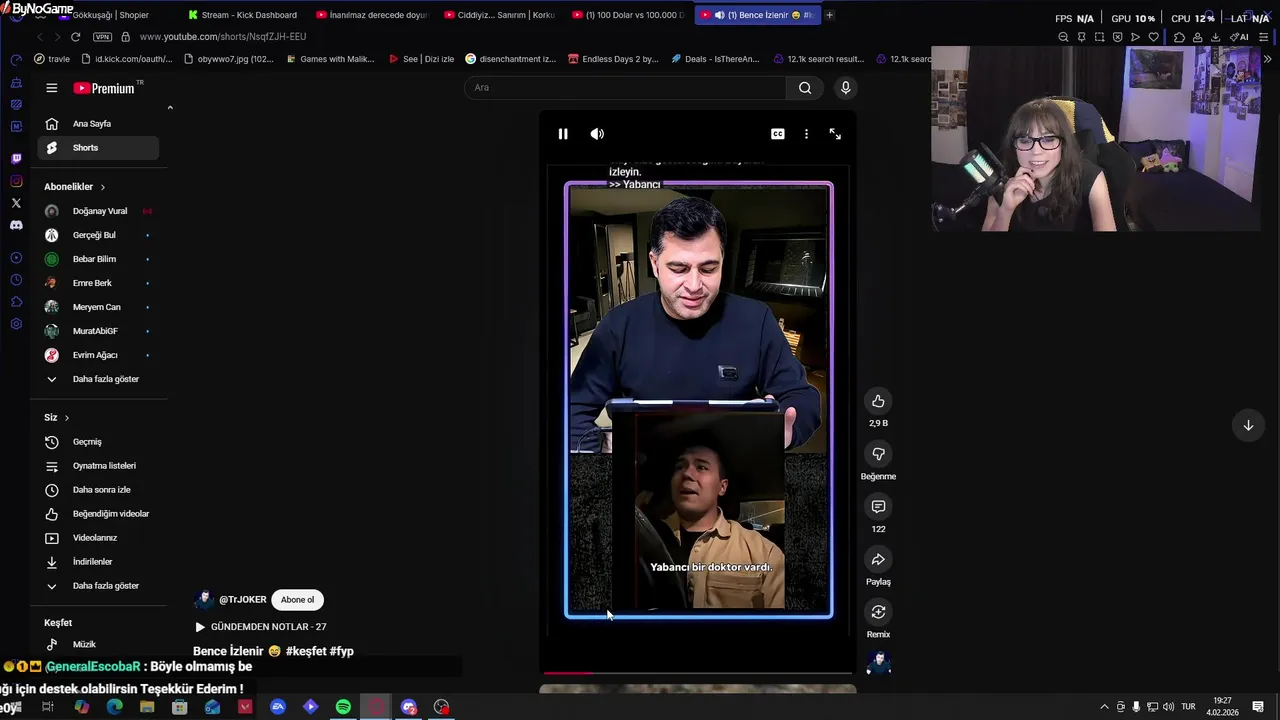Open Discord in browser sidebar
1280x720 pixels.
16,226
